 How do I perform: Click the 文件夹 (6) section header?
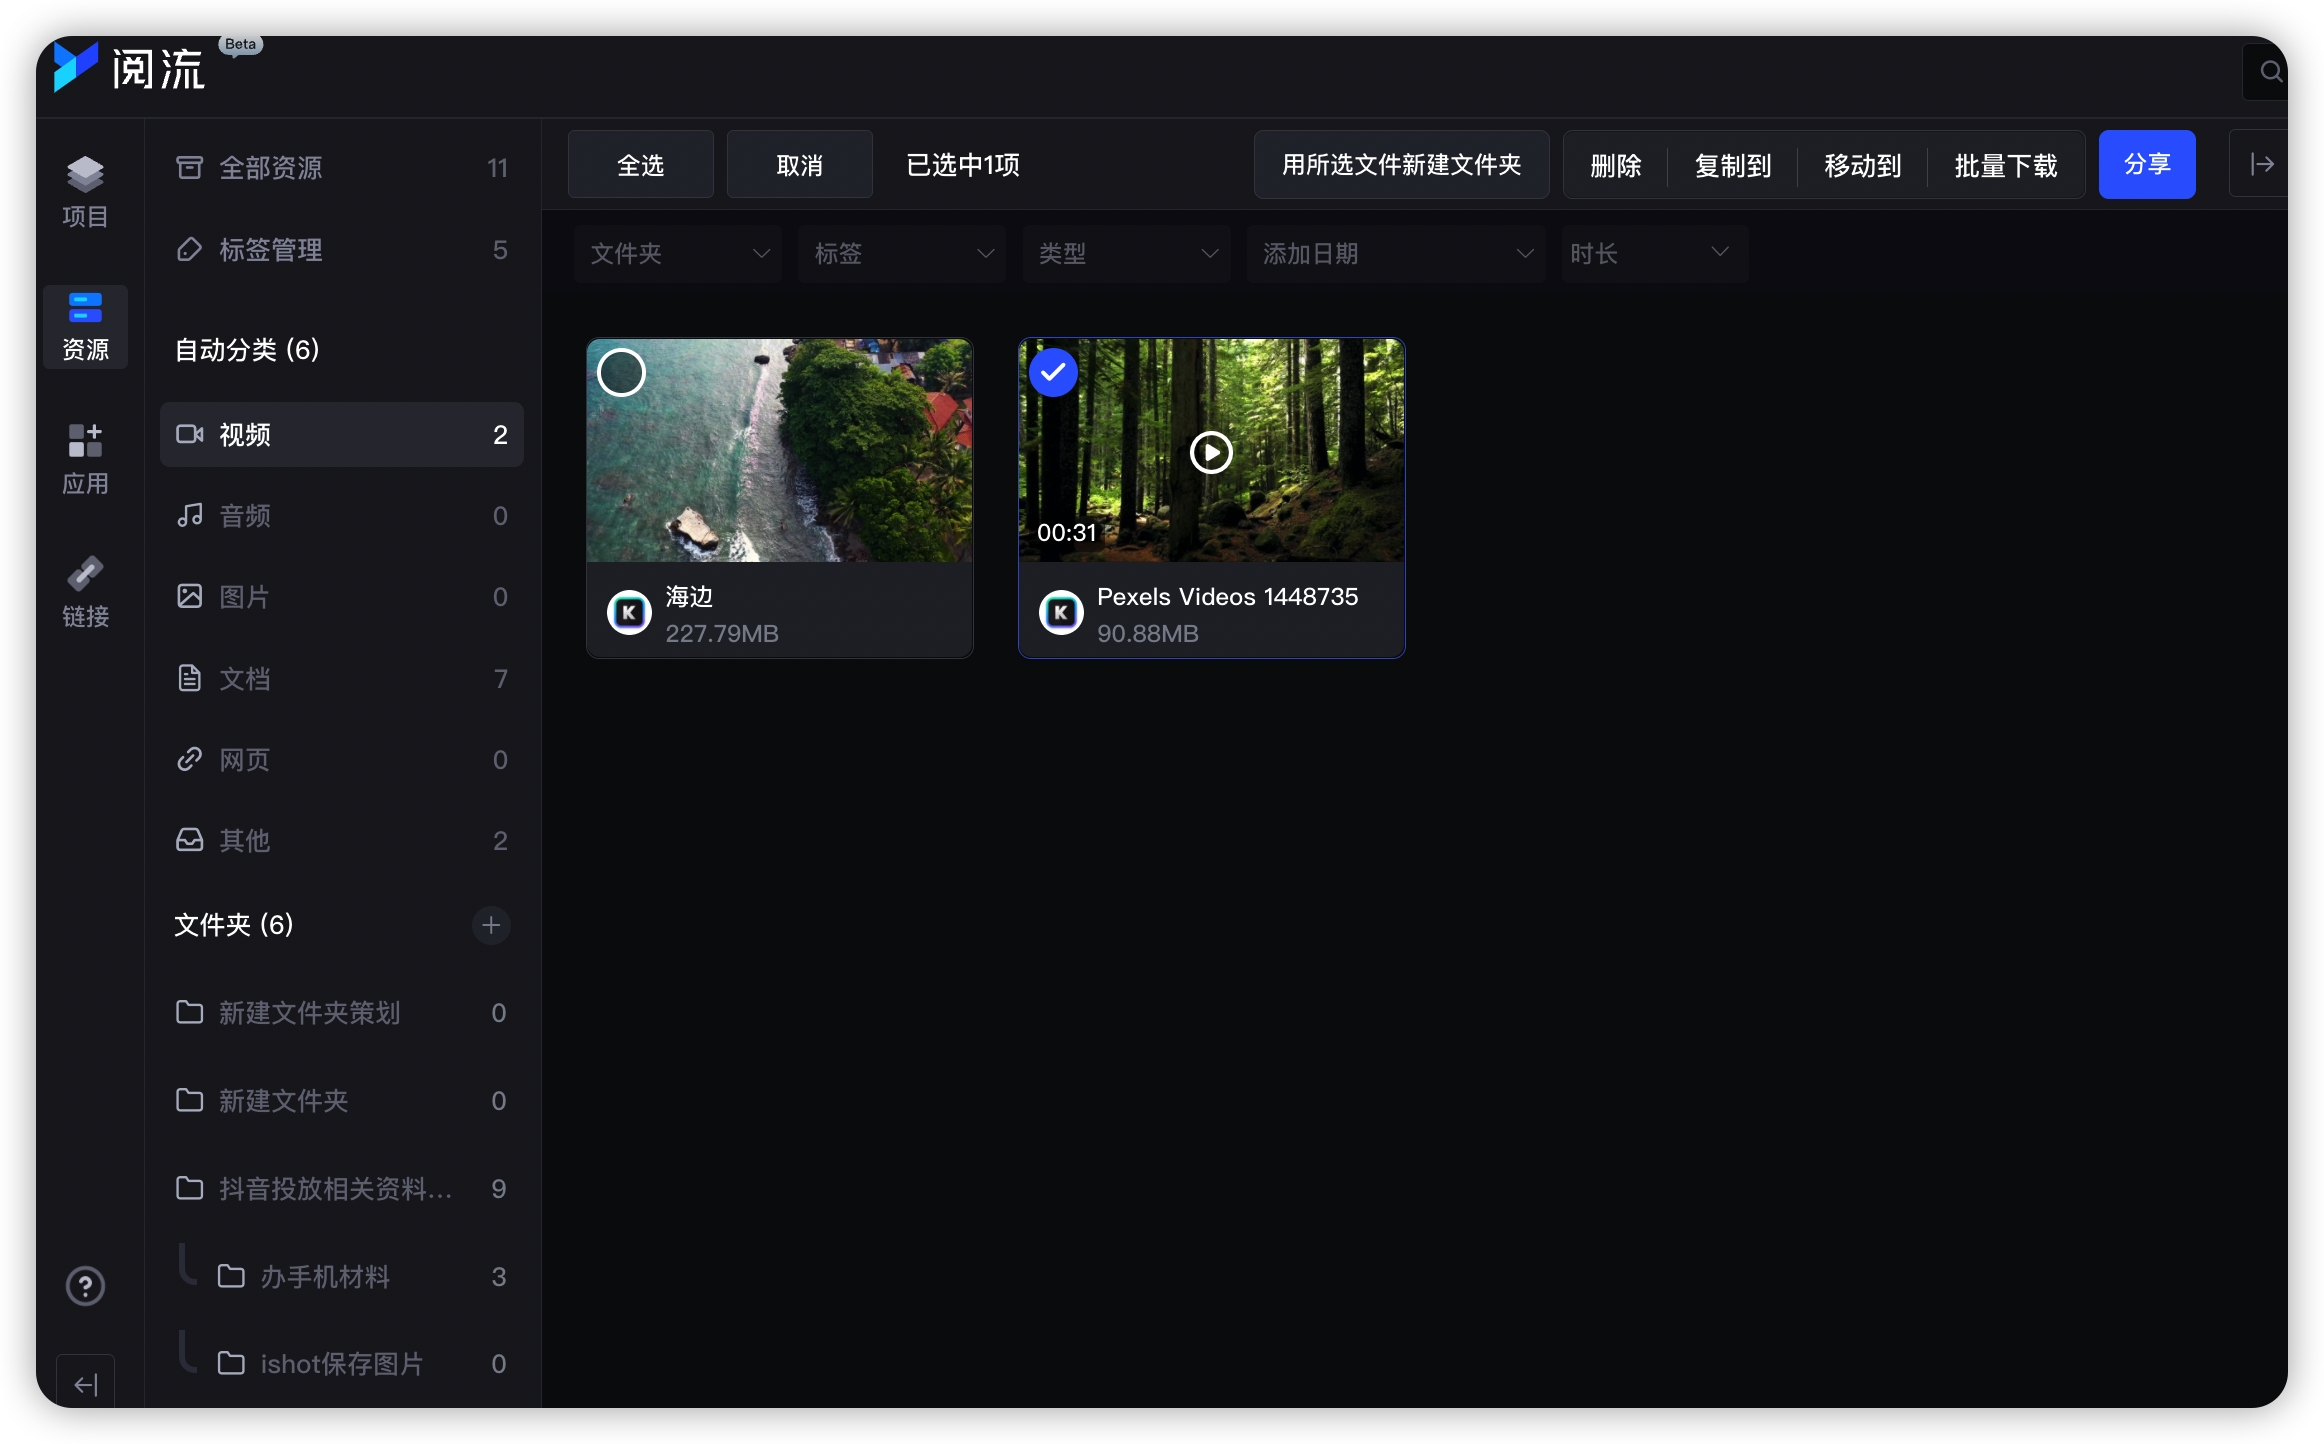click(234, 925)
